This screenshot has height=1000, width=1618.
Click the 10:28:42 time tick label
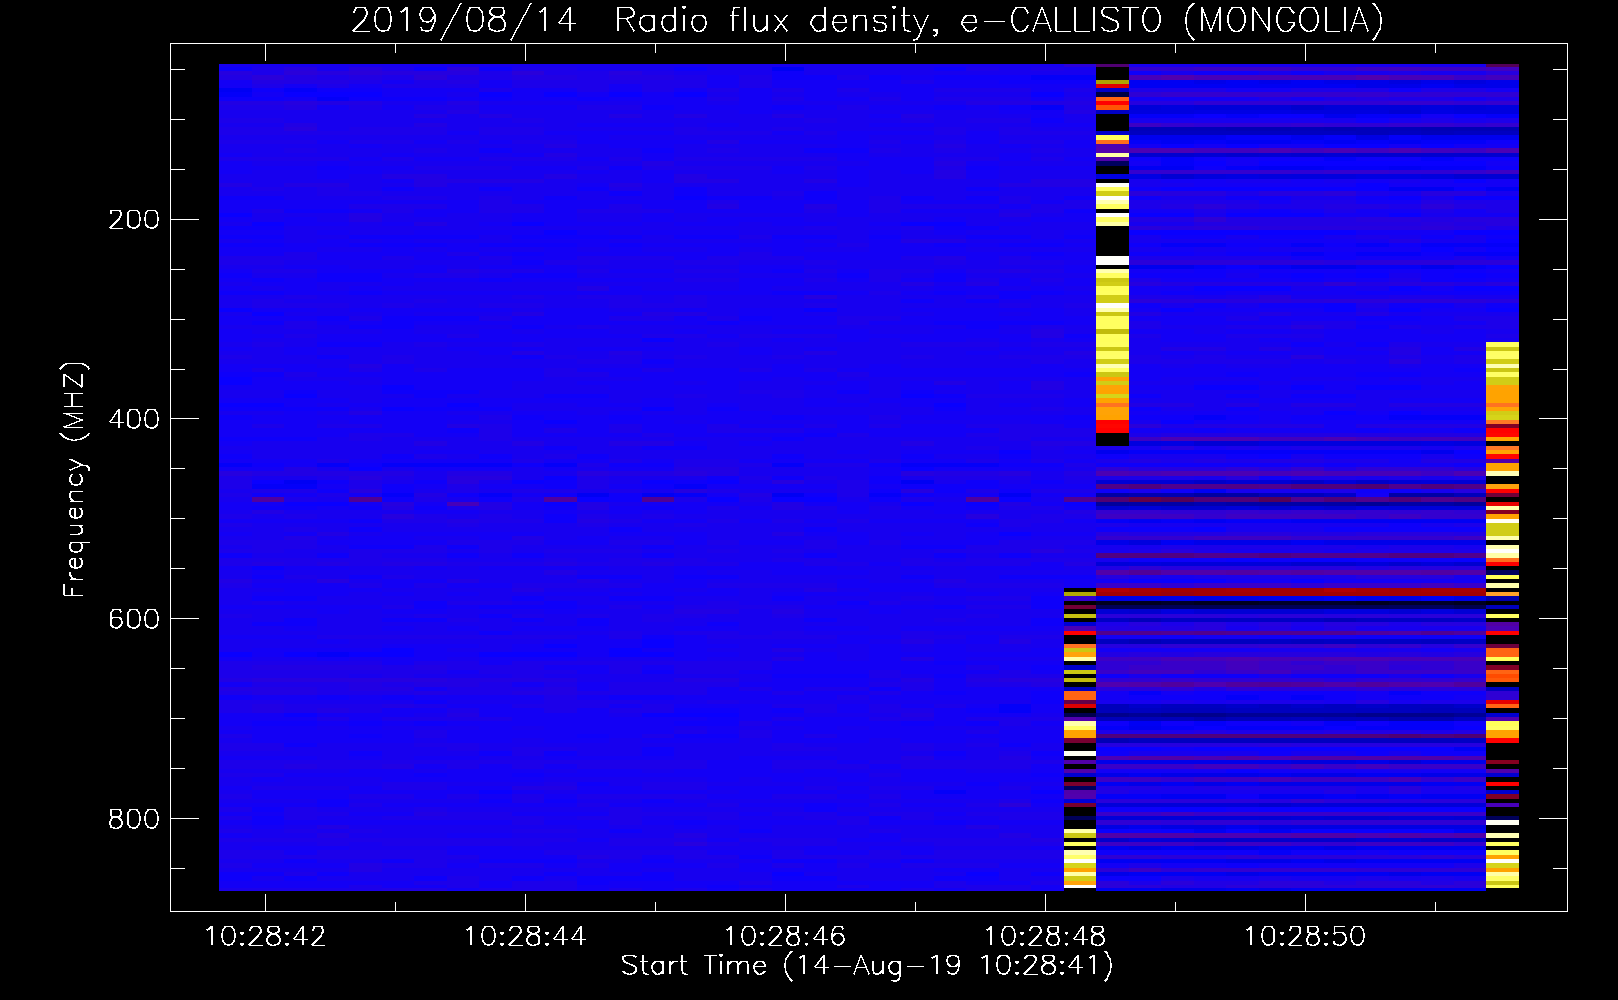pyautogui.click(x=265, y=937)
